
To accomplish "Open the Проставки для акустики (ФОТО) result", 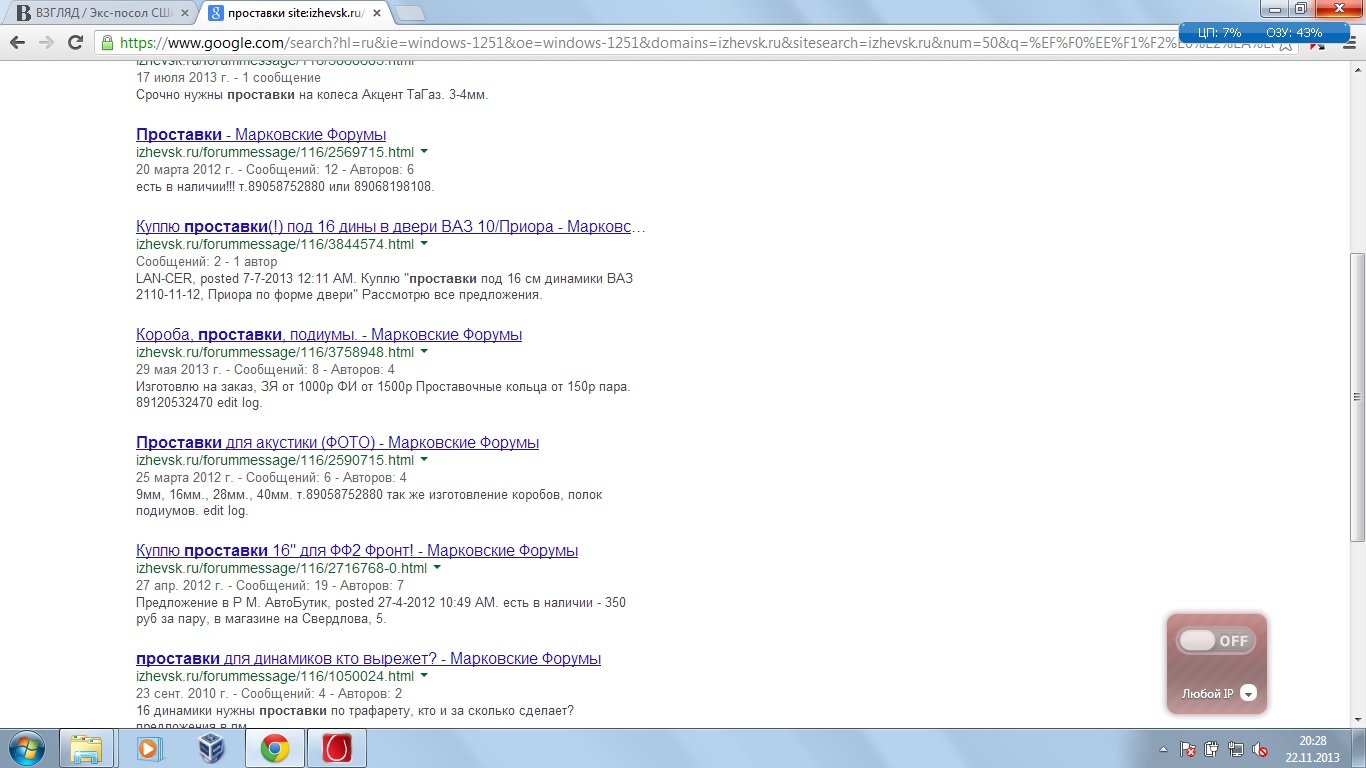I will 337,443.
